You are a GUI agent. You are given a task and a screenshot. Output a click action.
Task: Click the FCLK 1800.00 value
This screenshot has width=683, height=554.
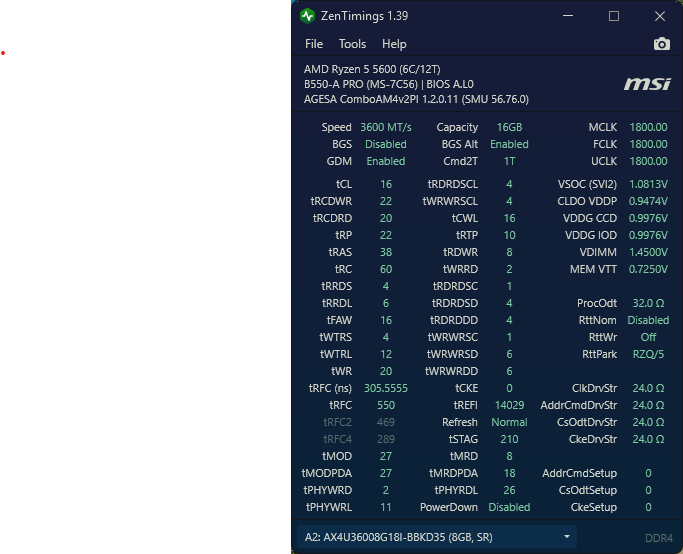point(648,144)
